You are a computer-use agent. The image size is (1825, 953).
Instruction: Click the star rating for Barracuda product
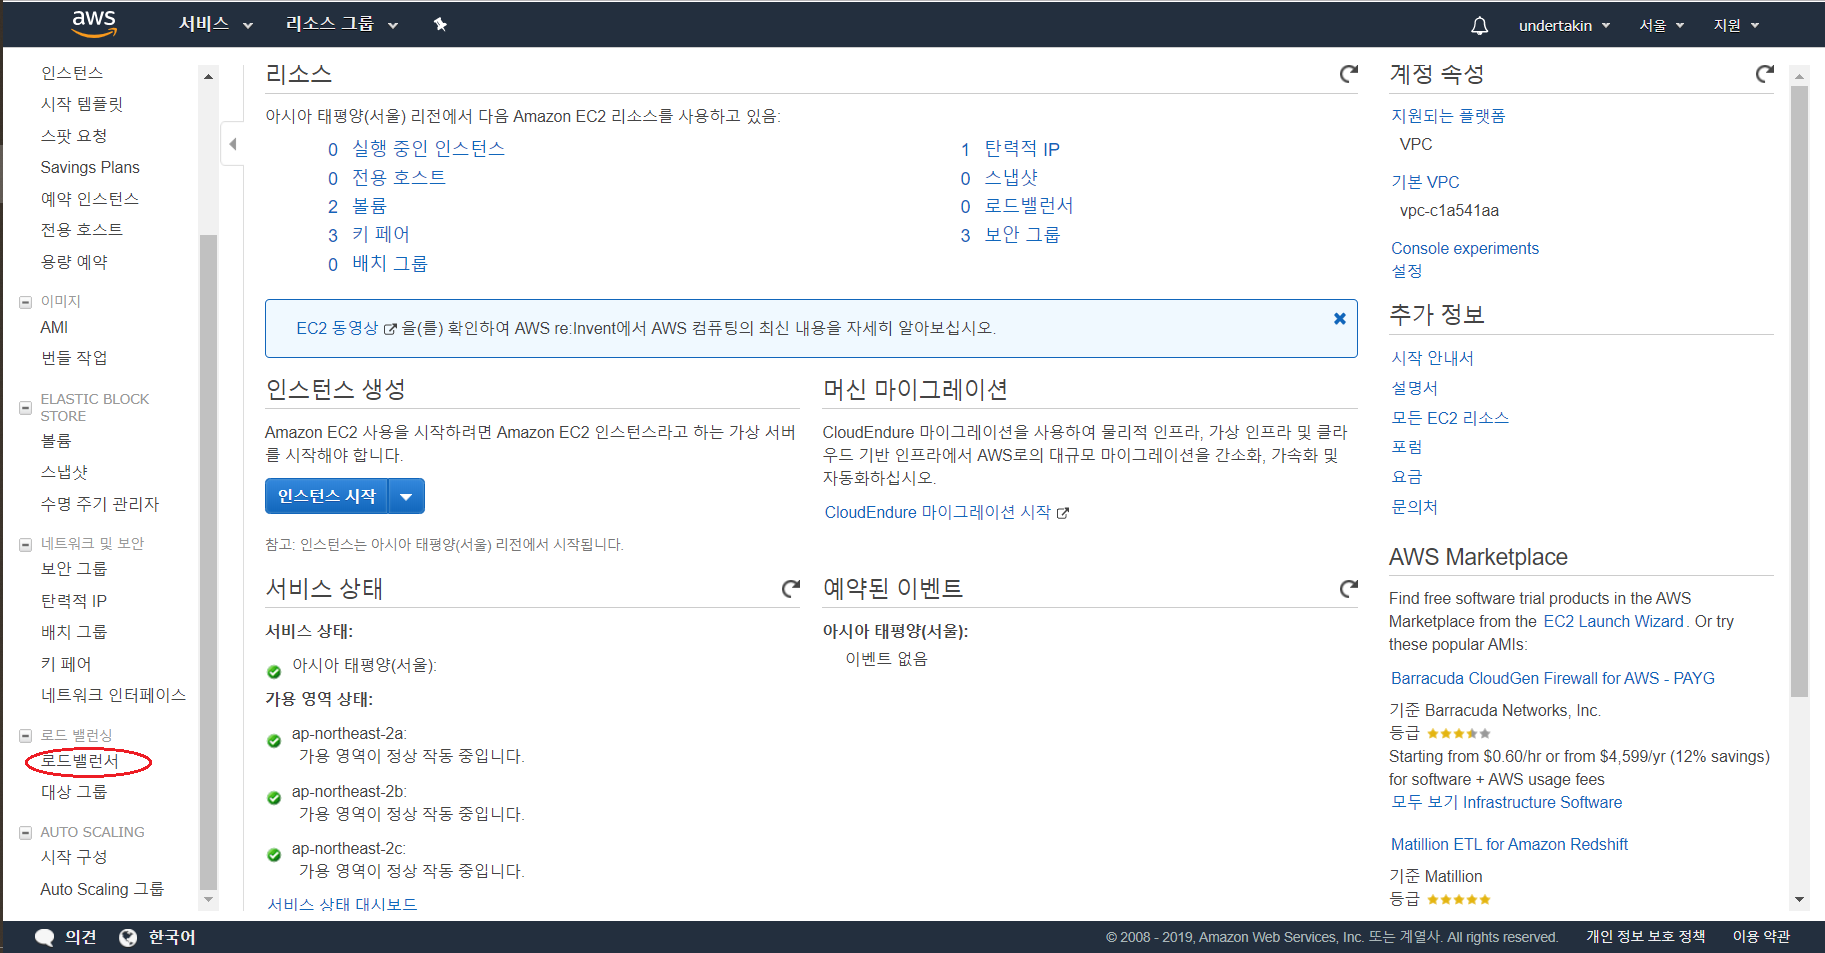(1458, 734)
